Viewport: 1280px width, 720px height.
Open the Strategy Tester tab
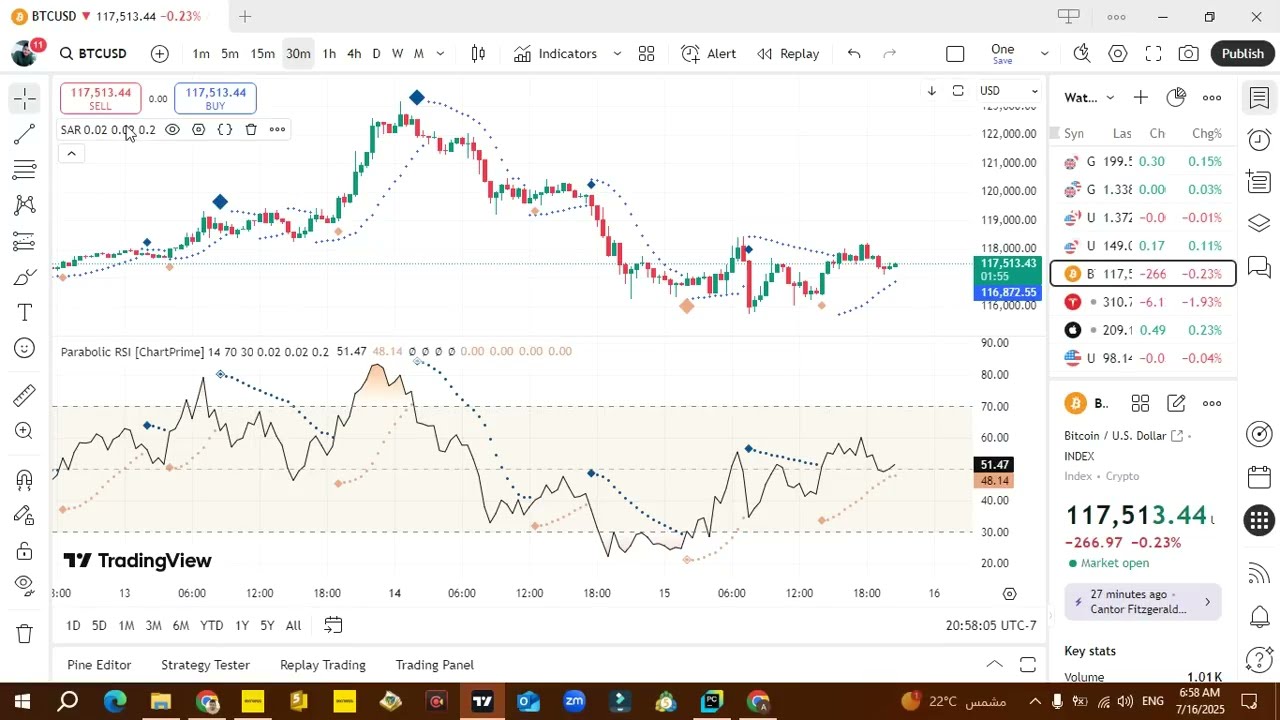(205, 665)
